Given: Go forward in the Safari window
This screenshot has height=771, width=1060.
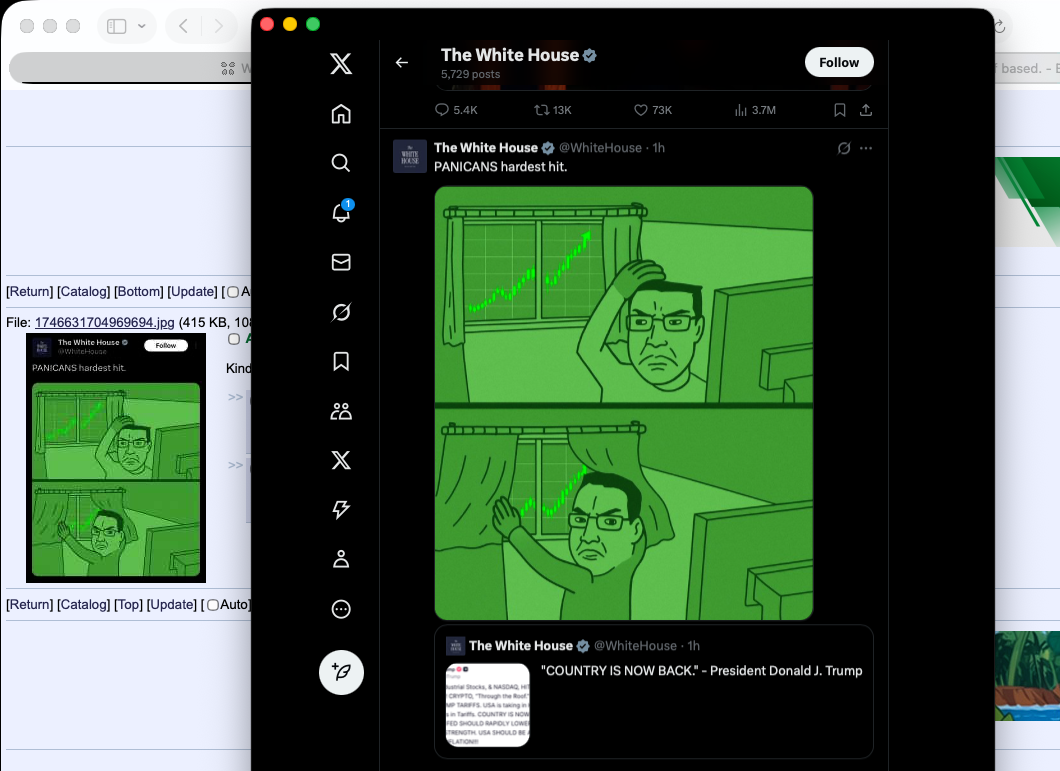Looking at the screenshot, I should 218,26.
